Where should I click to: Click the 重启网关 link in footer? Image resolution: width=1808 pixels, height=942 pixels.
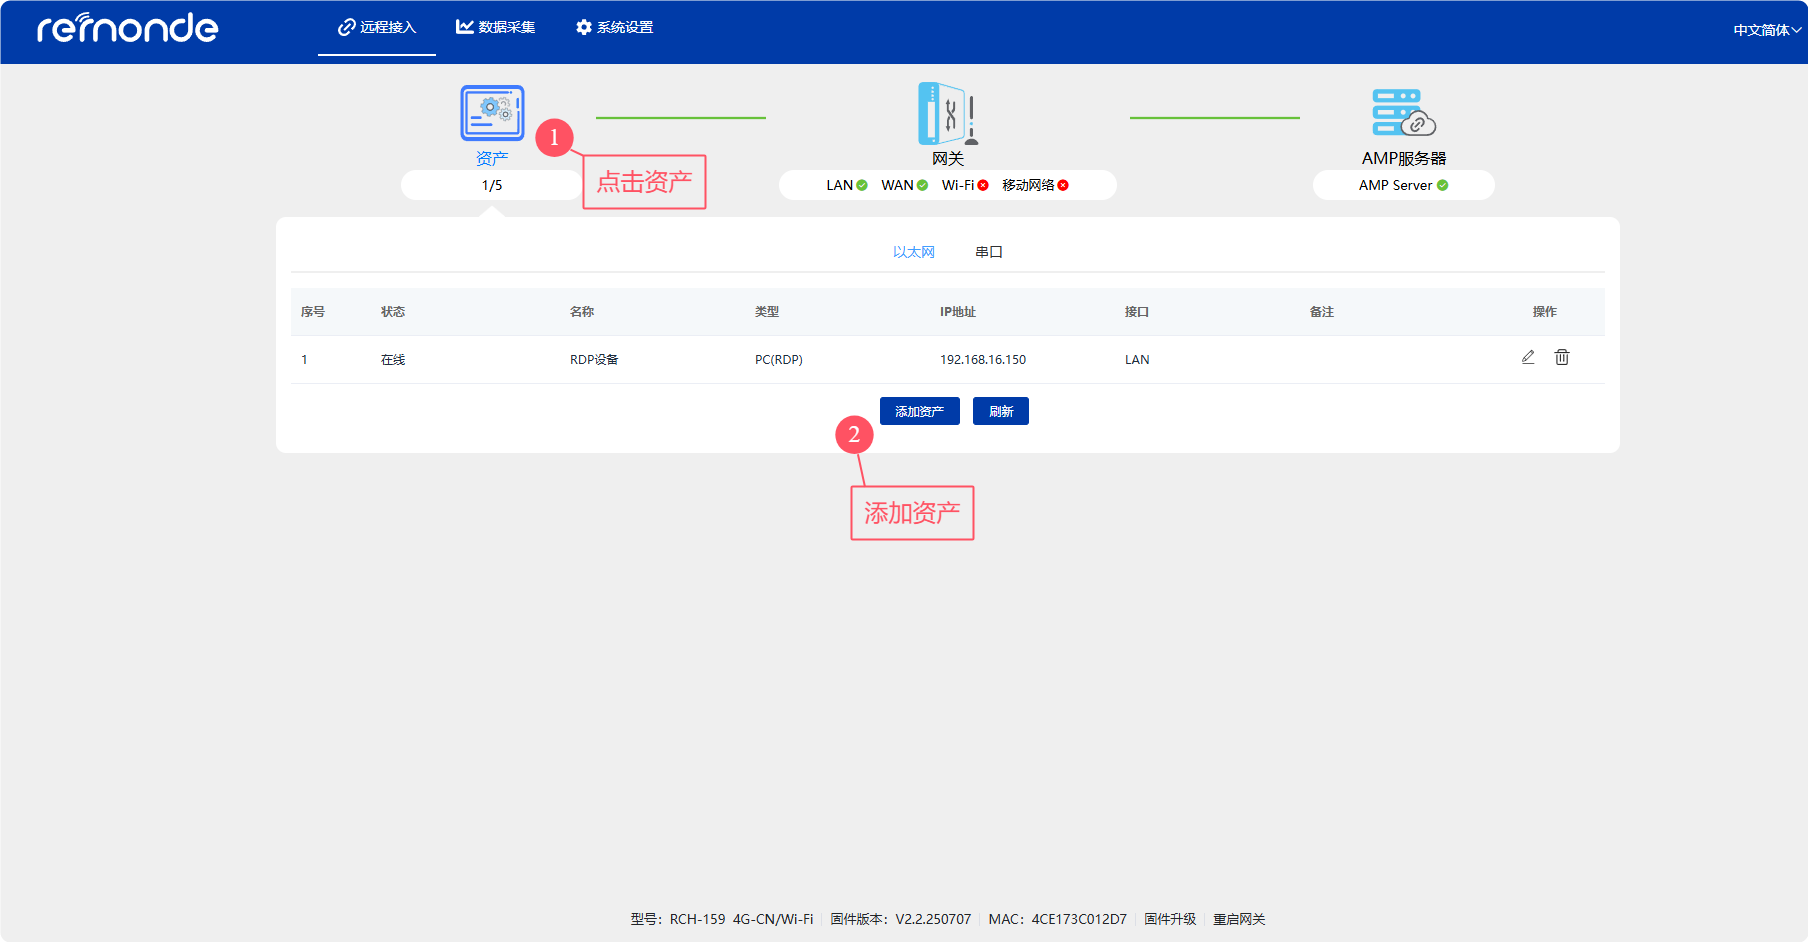click(1239, 919)
